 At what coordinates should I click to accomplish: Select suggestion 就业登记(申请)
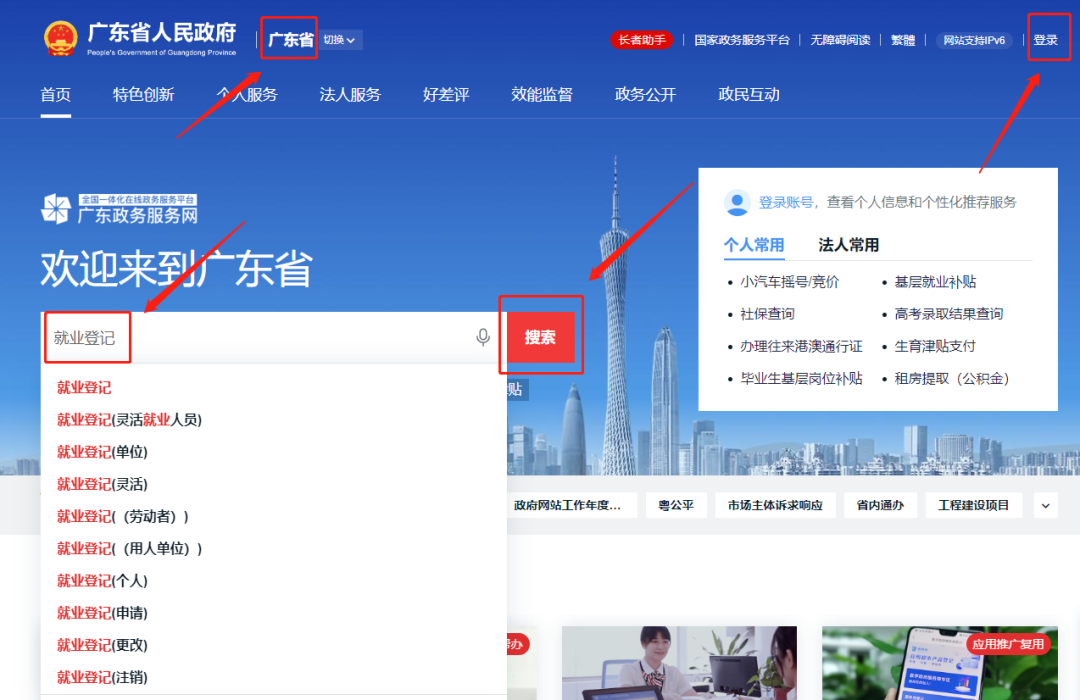click(102, 613)
